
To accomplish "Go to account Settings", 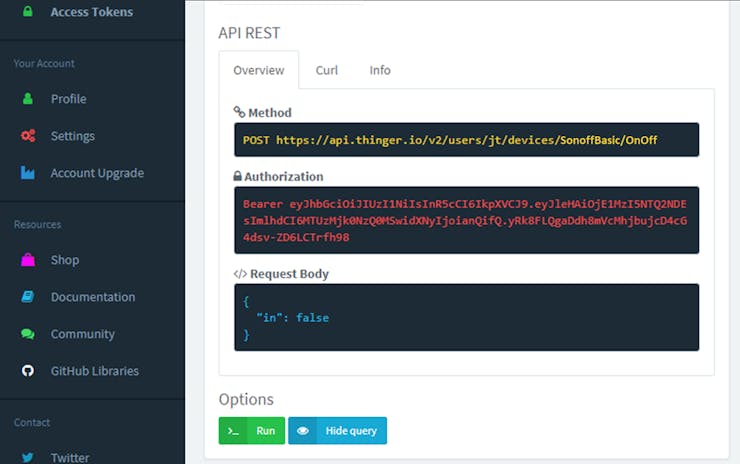I will click(73, 136).
